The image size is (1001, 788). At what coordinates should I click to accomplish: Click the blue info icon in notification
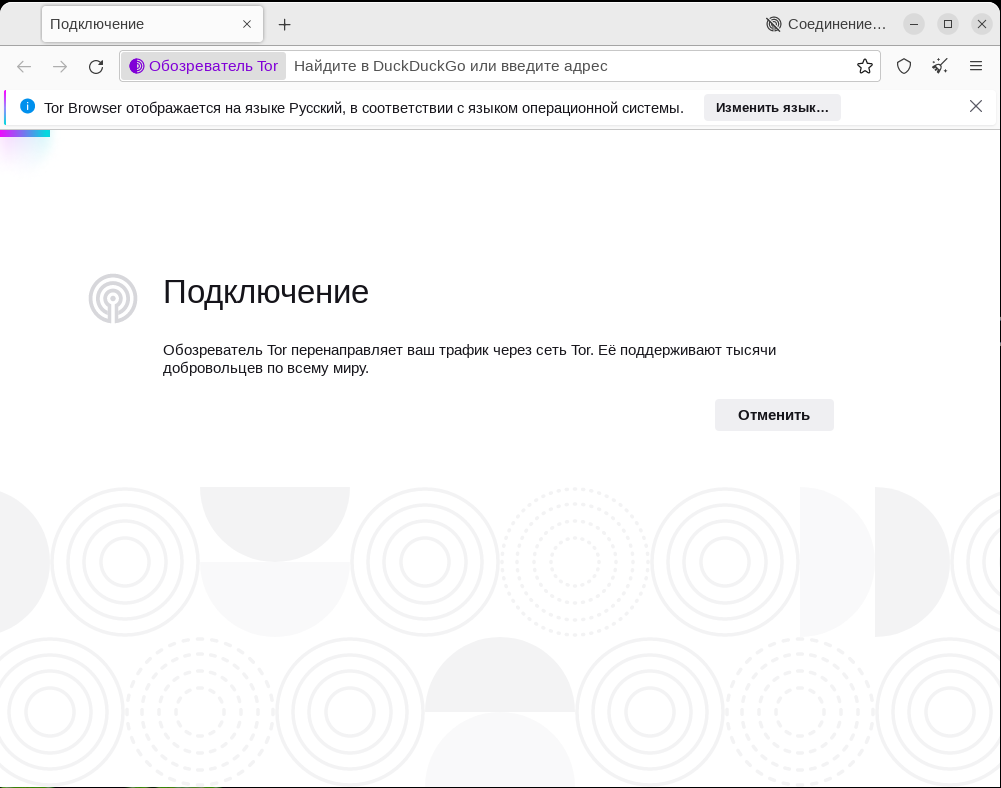click(x=27, y=107)
